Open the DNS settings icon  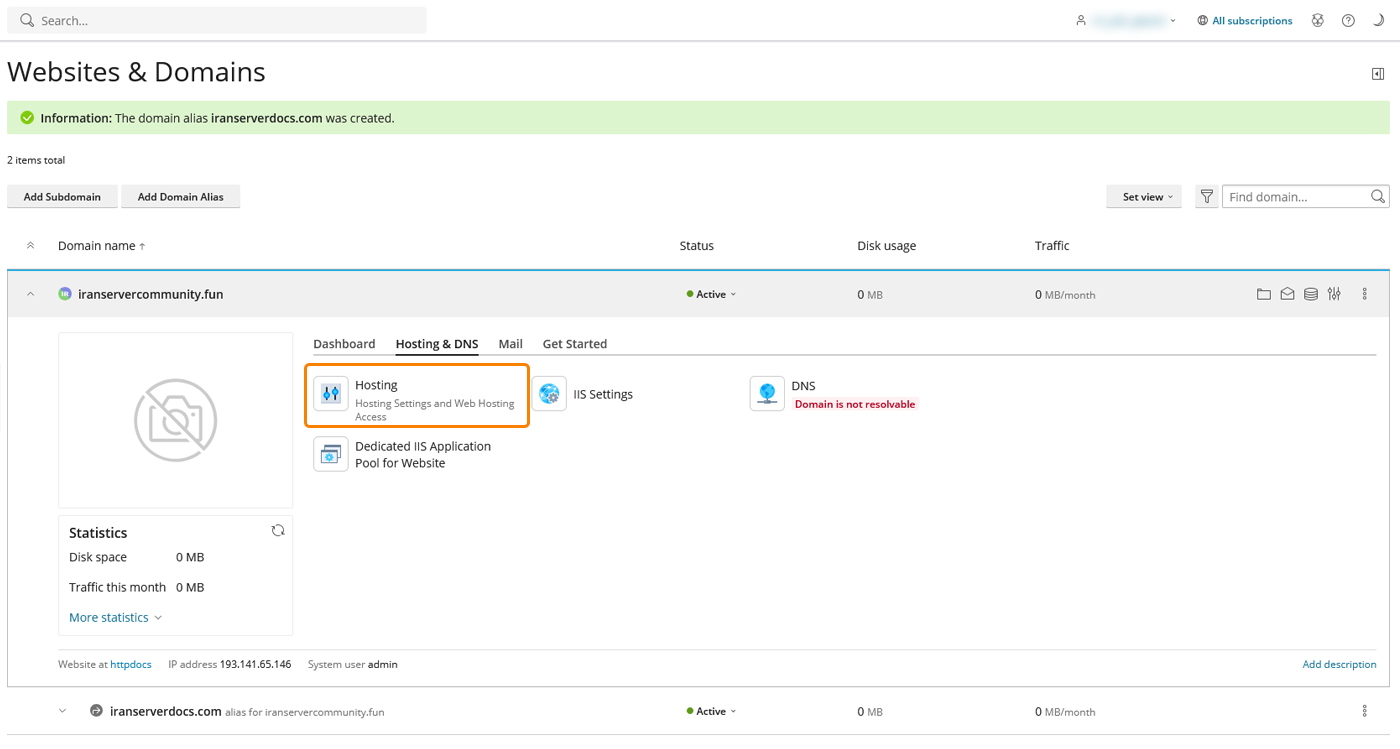tap(767, 394)
